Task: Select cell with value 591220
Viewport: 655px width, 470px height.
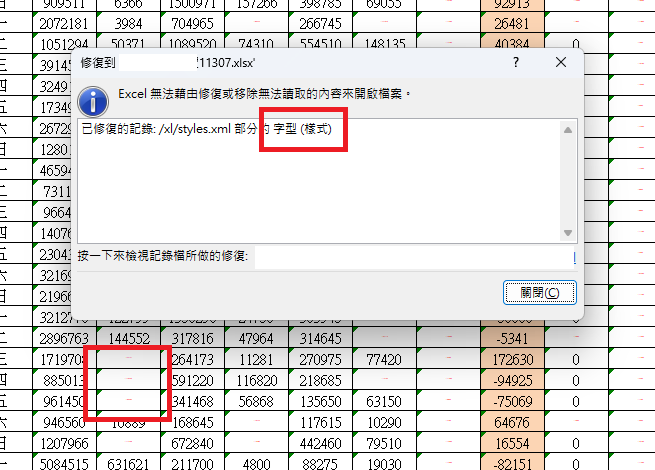Action: pos(192,380)
